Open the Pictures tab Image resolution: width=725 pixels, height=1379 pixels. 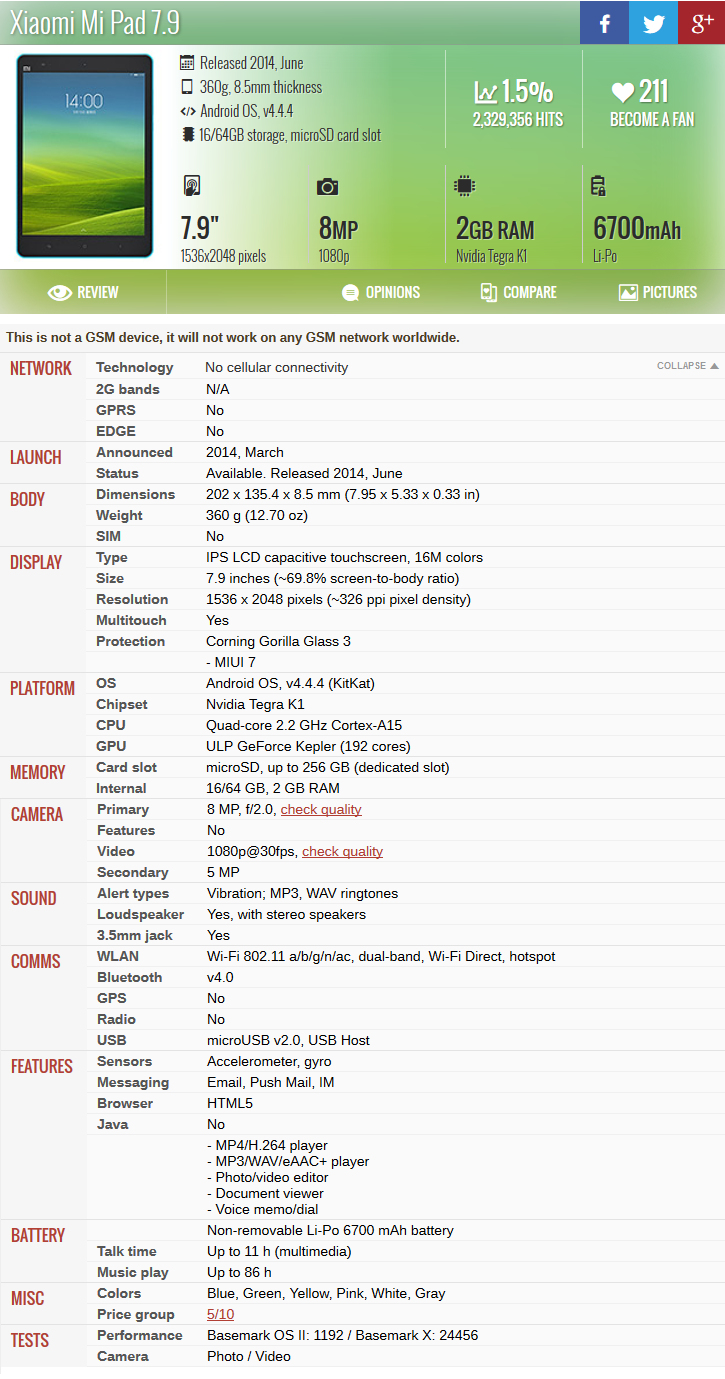pos(657,292)
